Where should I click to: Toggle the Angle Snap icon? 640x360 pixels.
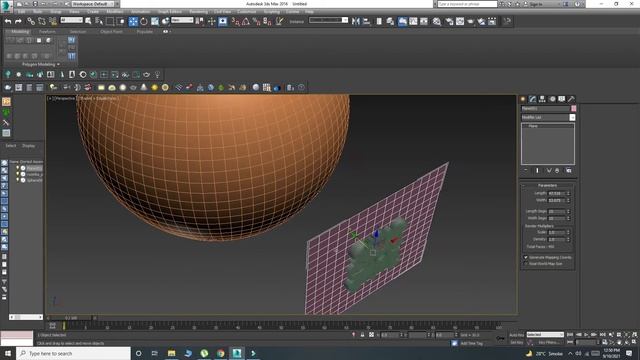pyautogui.click(x=246, y=21)
